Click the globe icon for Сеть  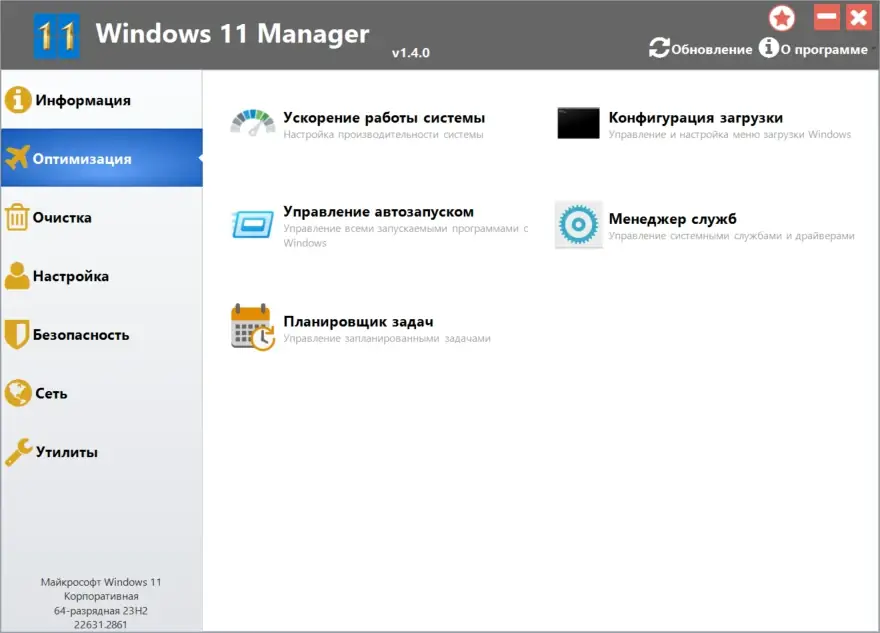tap(18, 393)
